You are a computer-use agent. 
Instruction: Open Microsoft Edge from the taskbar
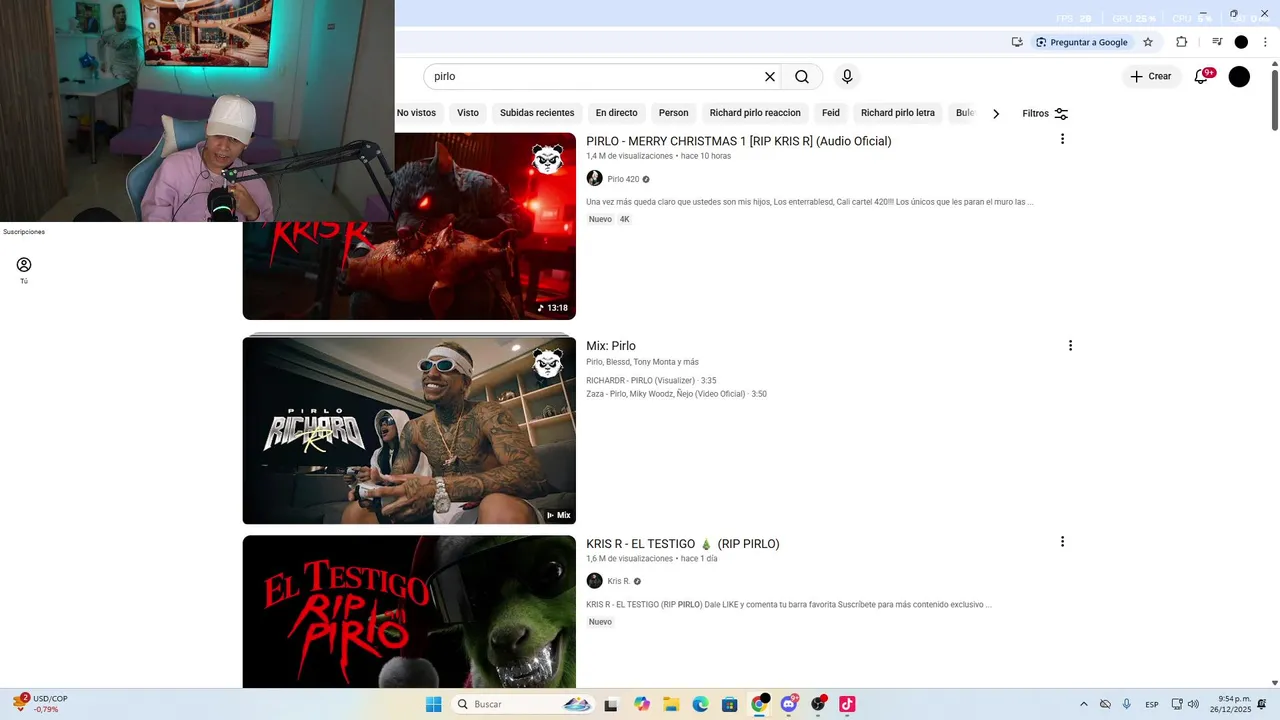(x=700, y=704)
